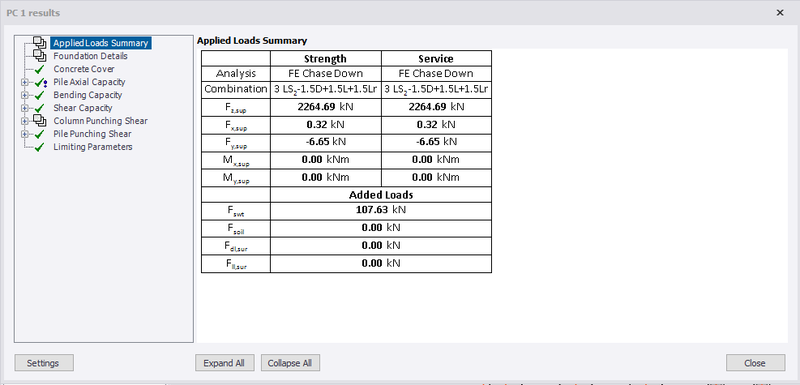The width and height of the screenshot is (800, 385).
Task: Open the Settings button
Action: 44,363
